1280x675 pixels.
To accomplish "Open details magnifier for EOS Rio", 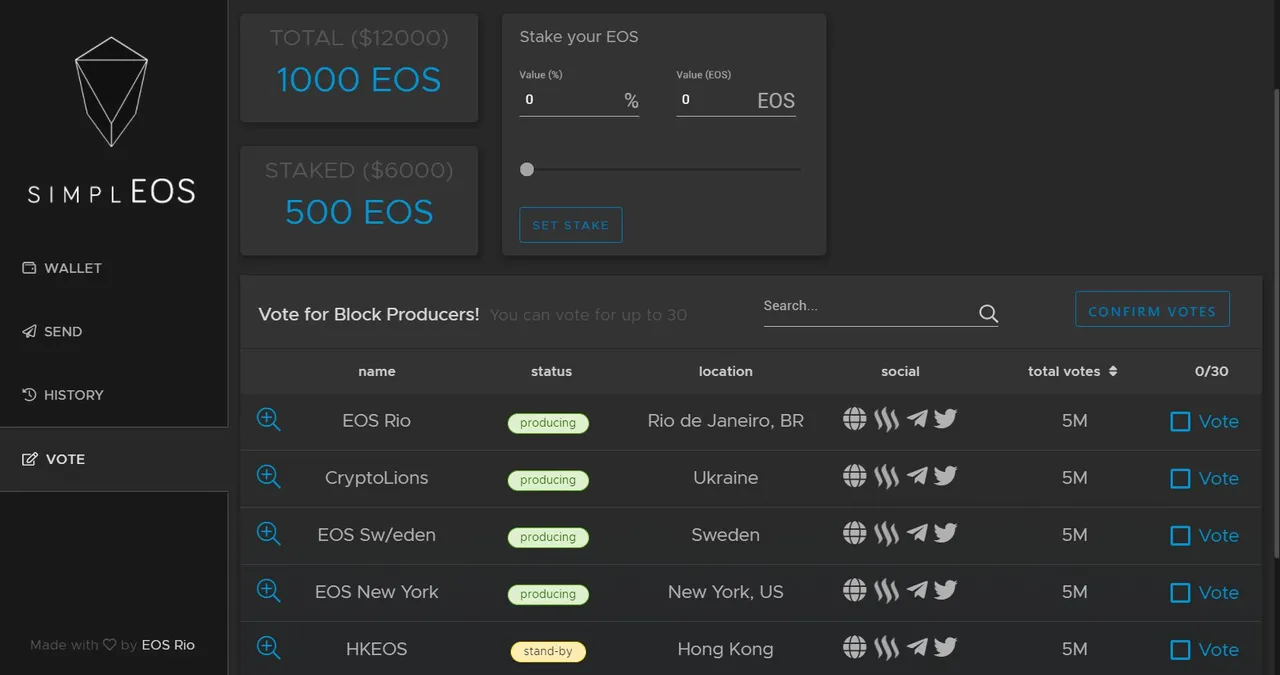I will pos(268,419).
